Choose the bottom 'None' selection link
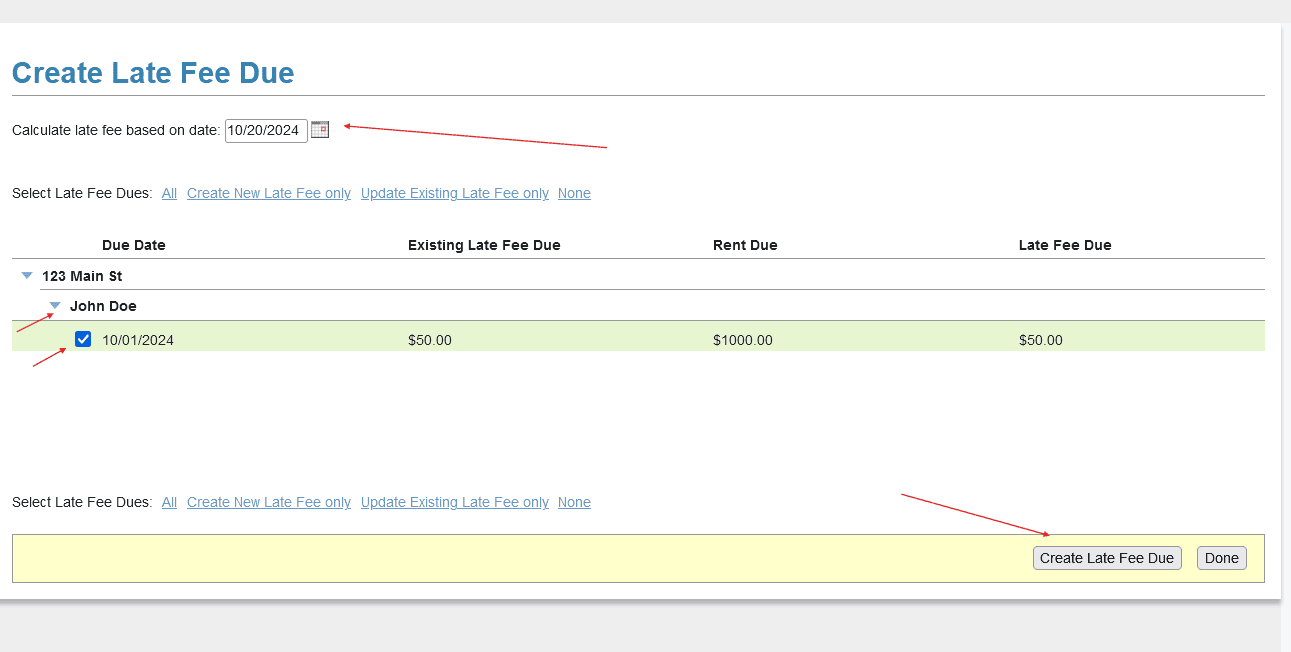The height and width of the screenshot is (652, 1291). tap(574, 502)
